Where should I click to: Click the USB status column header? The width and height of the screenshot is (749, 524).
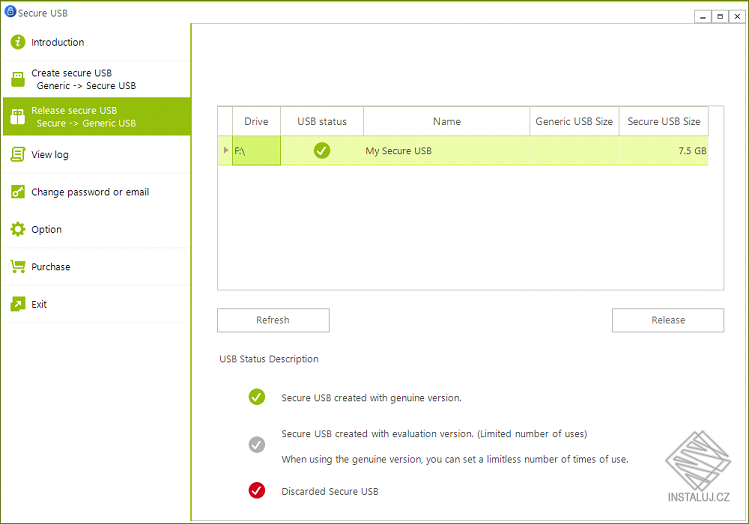tap(322, 121)
